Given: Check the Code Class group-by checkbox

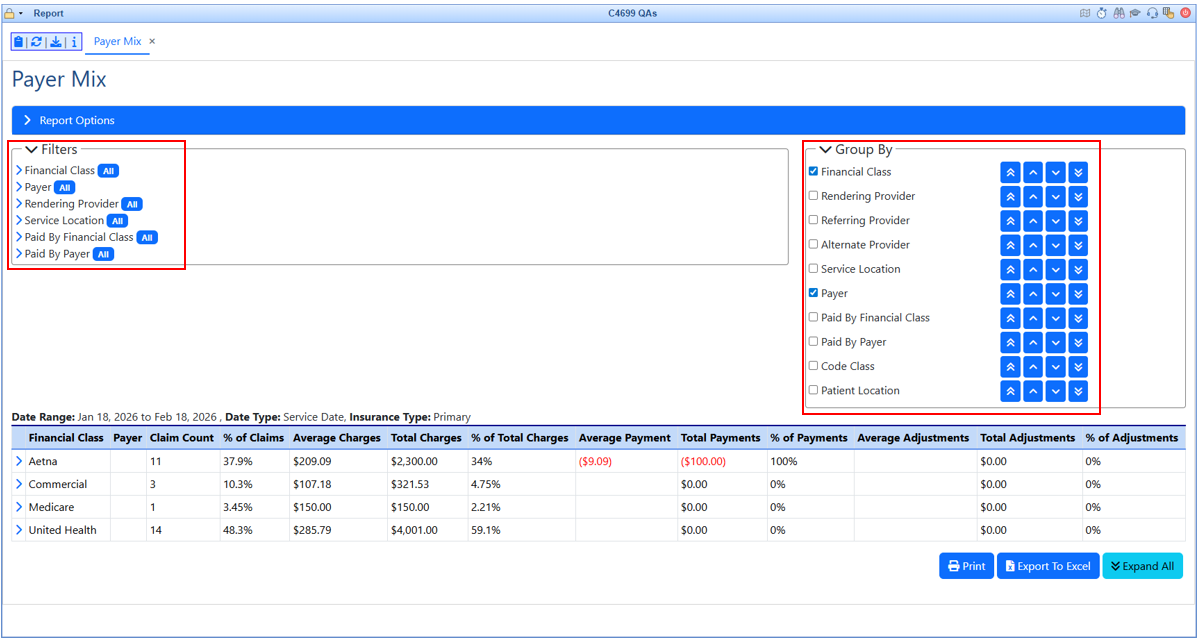Looking at the screenshot, I should [814, 365].
